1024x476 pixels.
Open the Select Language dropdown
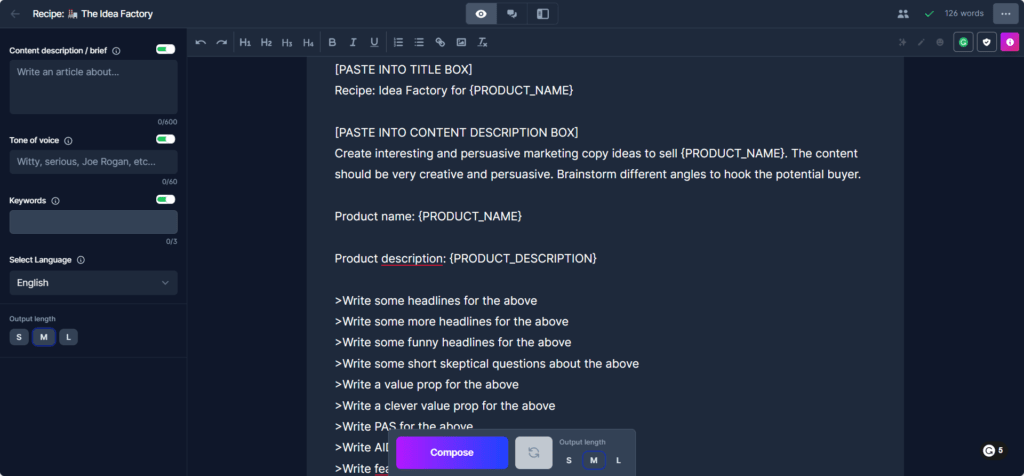[93, 283]
